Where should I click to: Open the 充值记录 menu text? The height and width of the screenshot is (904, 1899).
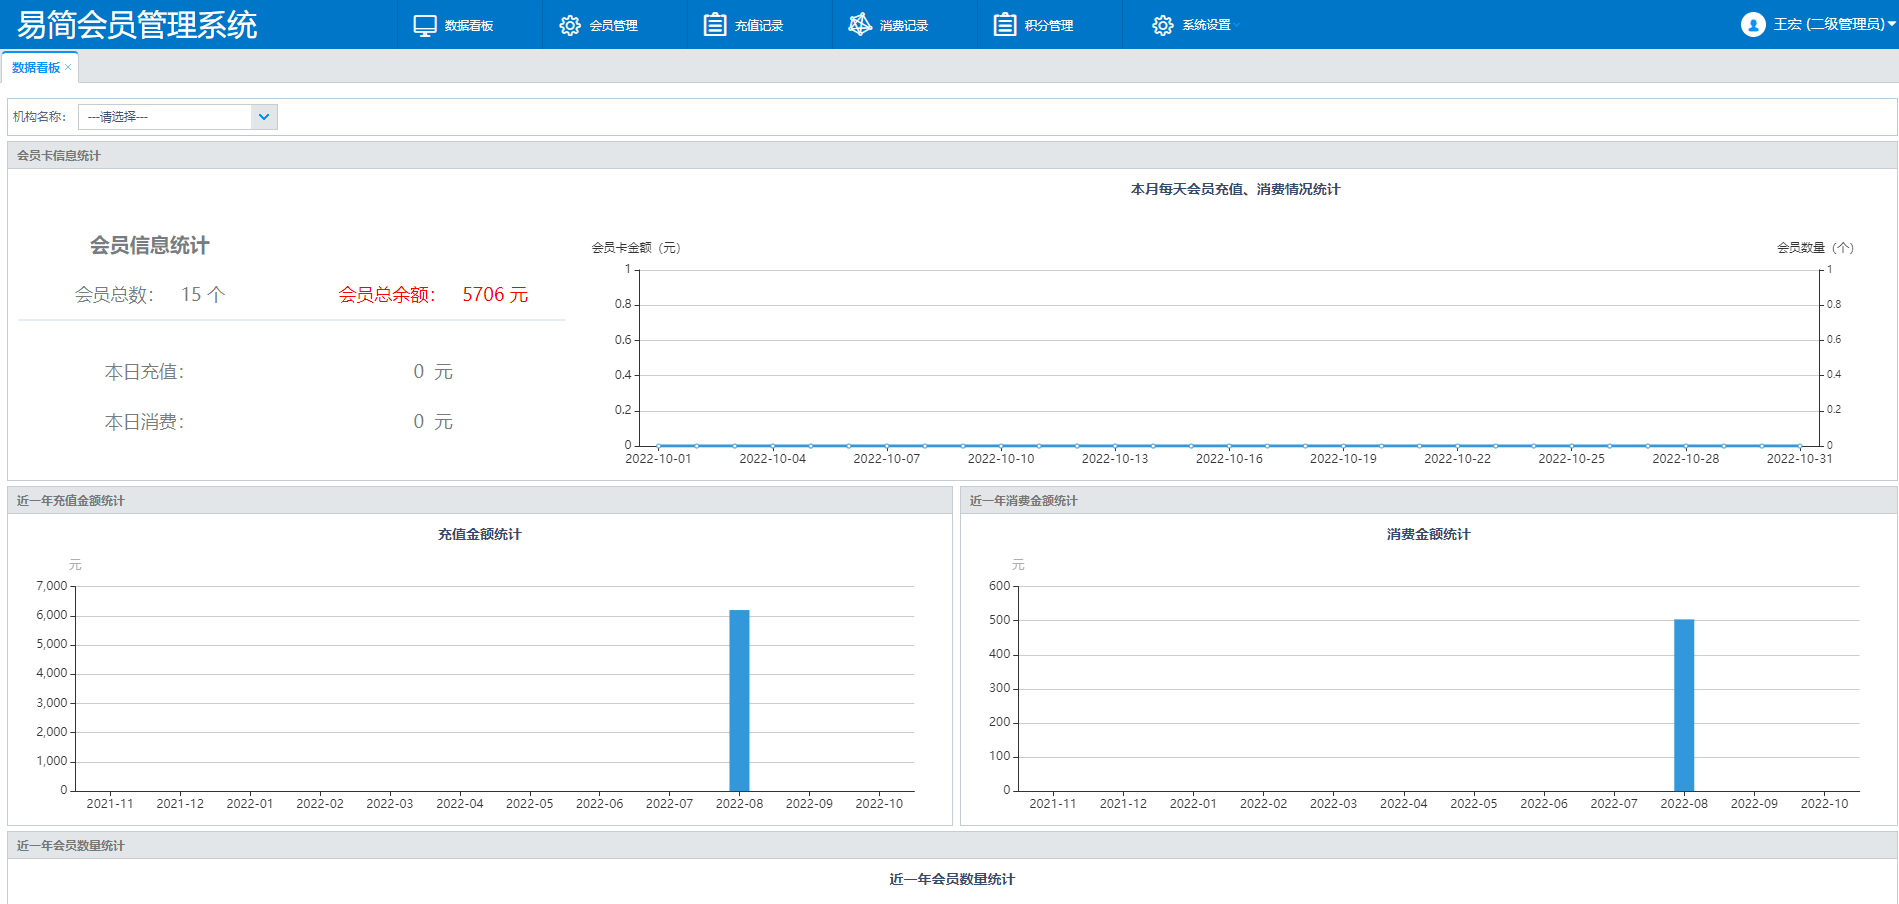click(x=758, y=25)
